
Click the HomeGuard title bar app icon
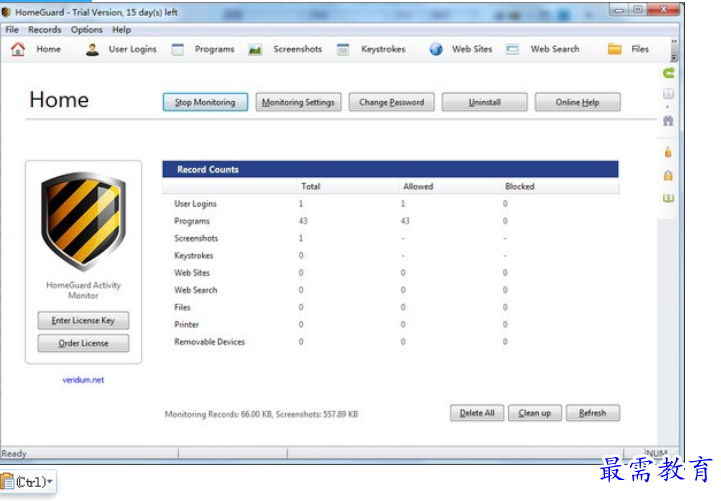[6, 12]
